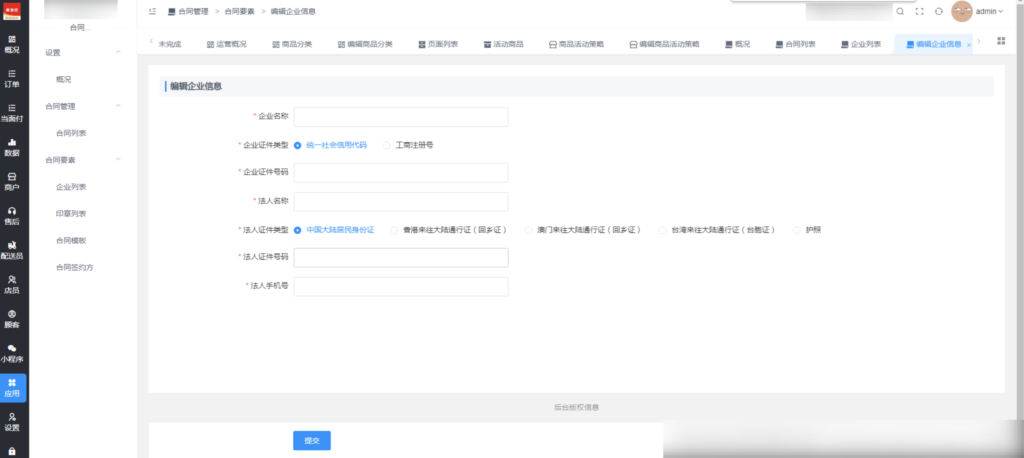Open the tab grid menu icon

point(1001,41)
